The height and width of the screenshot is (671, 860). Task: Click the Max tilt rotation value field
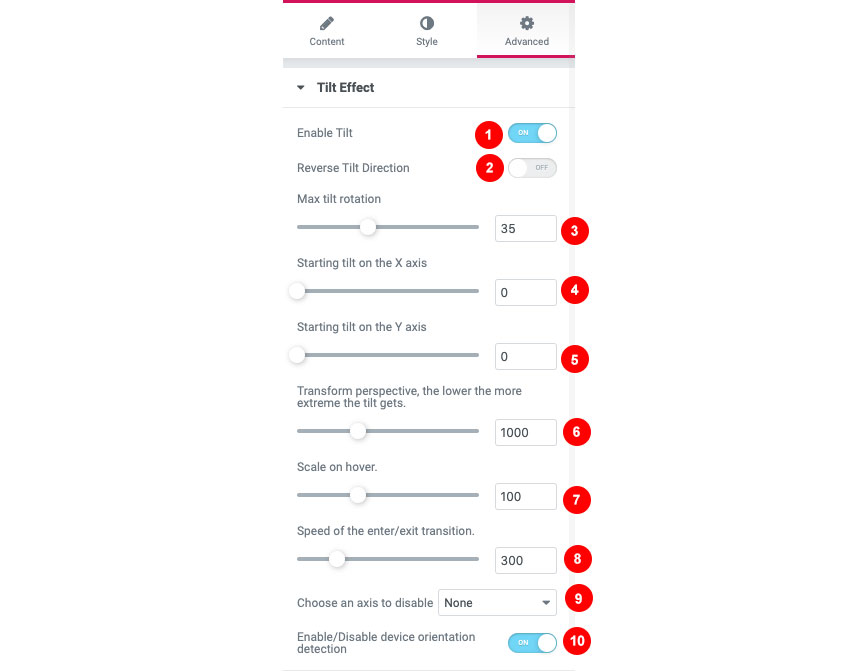[525, 229]
